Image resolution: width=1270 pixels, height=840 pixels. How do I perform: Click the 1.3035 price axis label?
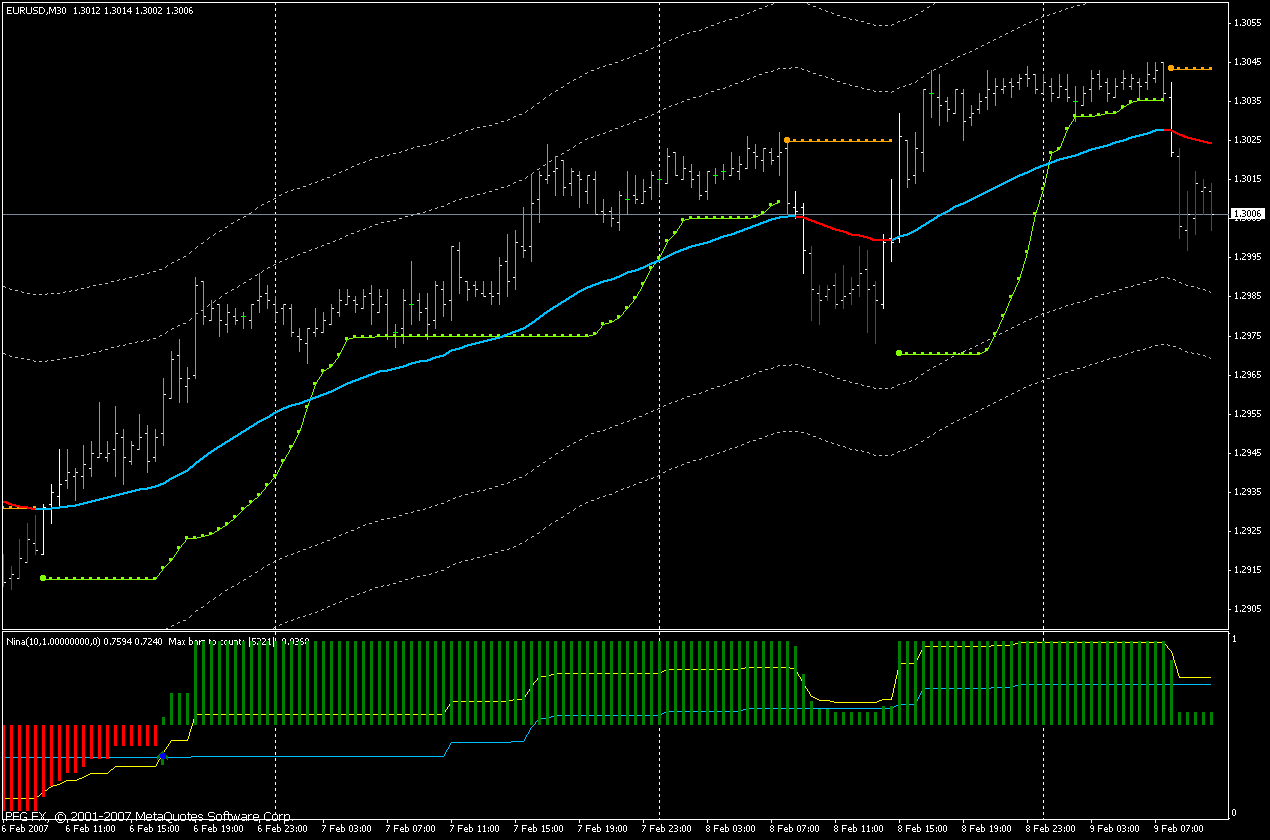coord(1246,100)
